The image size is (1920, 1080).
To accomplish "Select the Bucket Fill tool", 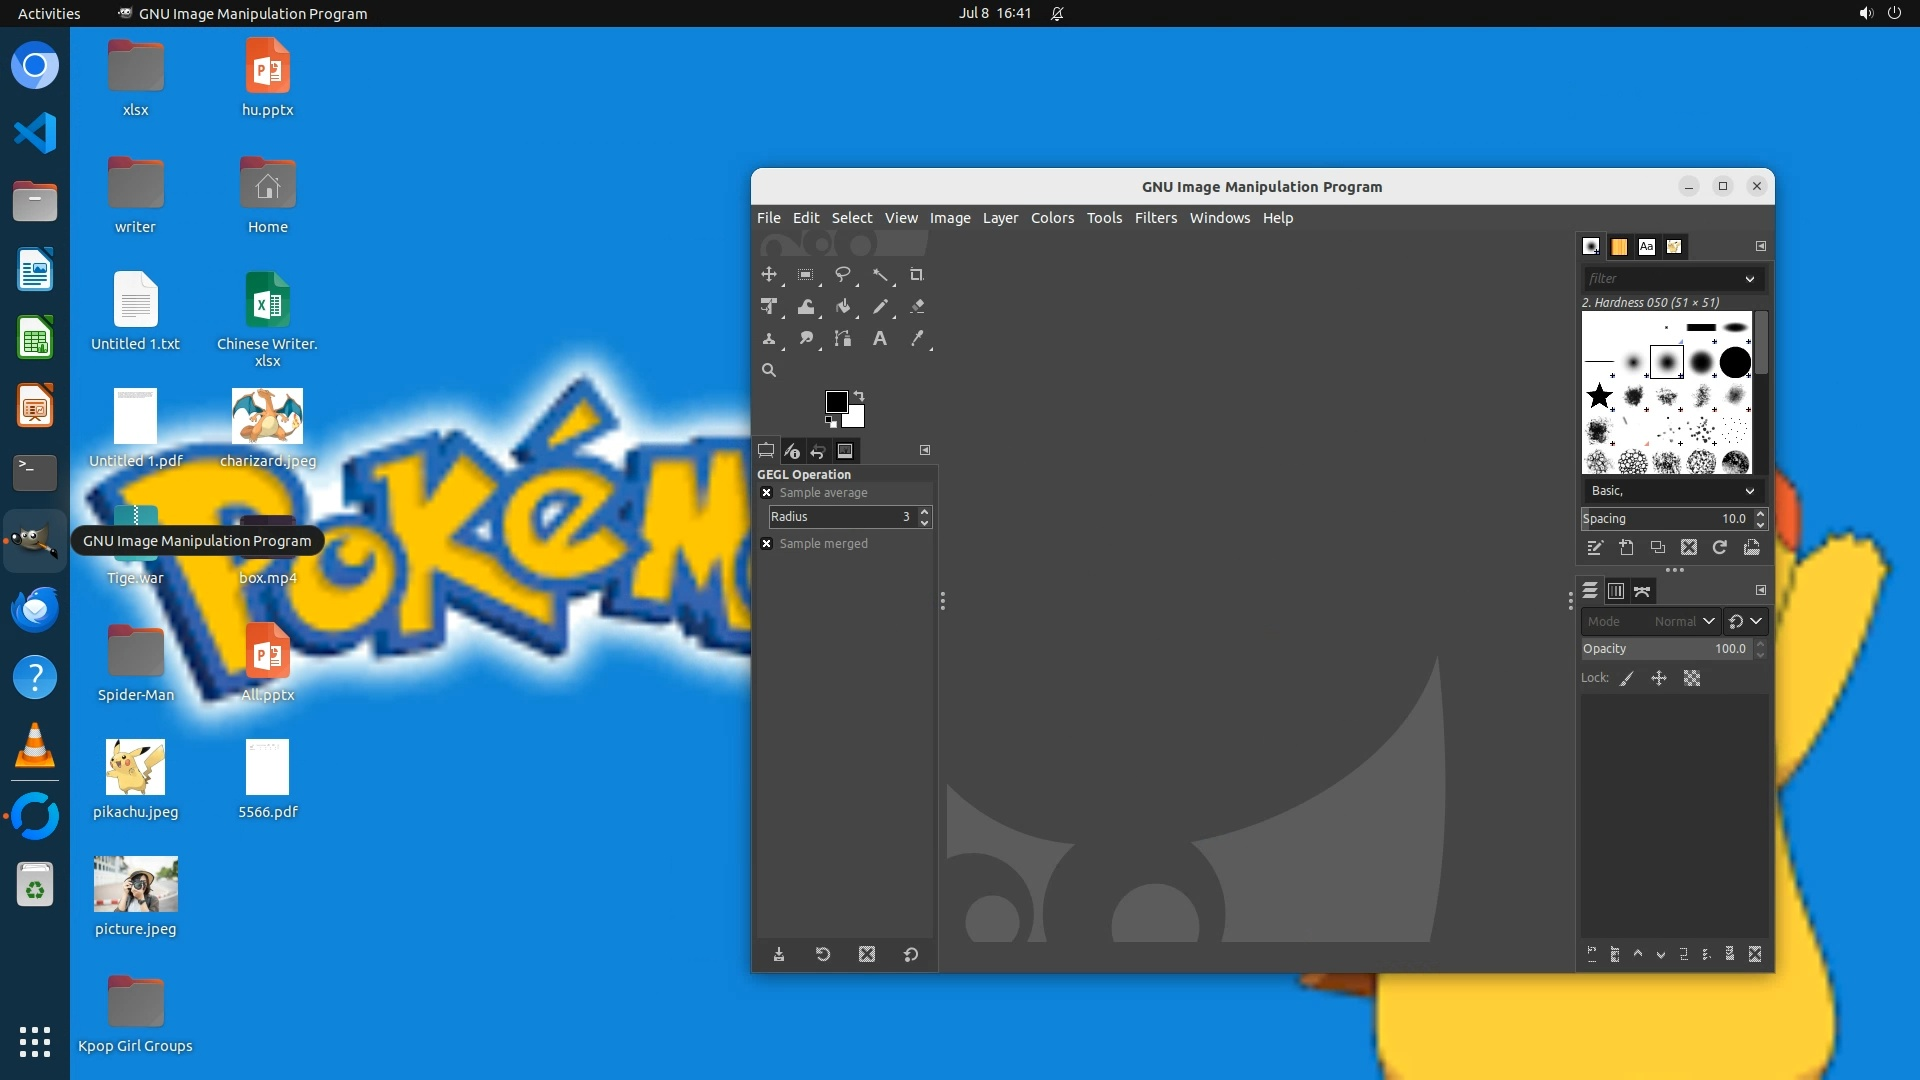I will [x=843, y=307].
